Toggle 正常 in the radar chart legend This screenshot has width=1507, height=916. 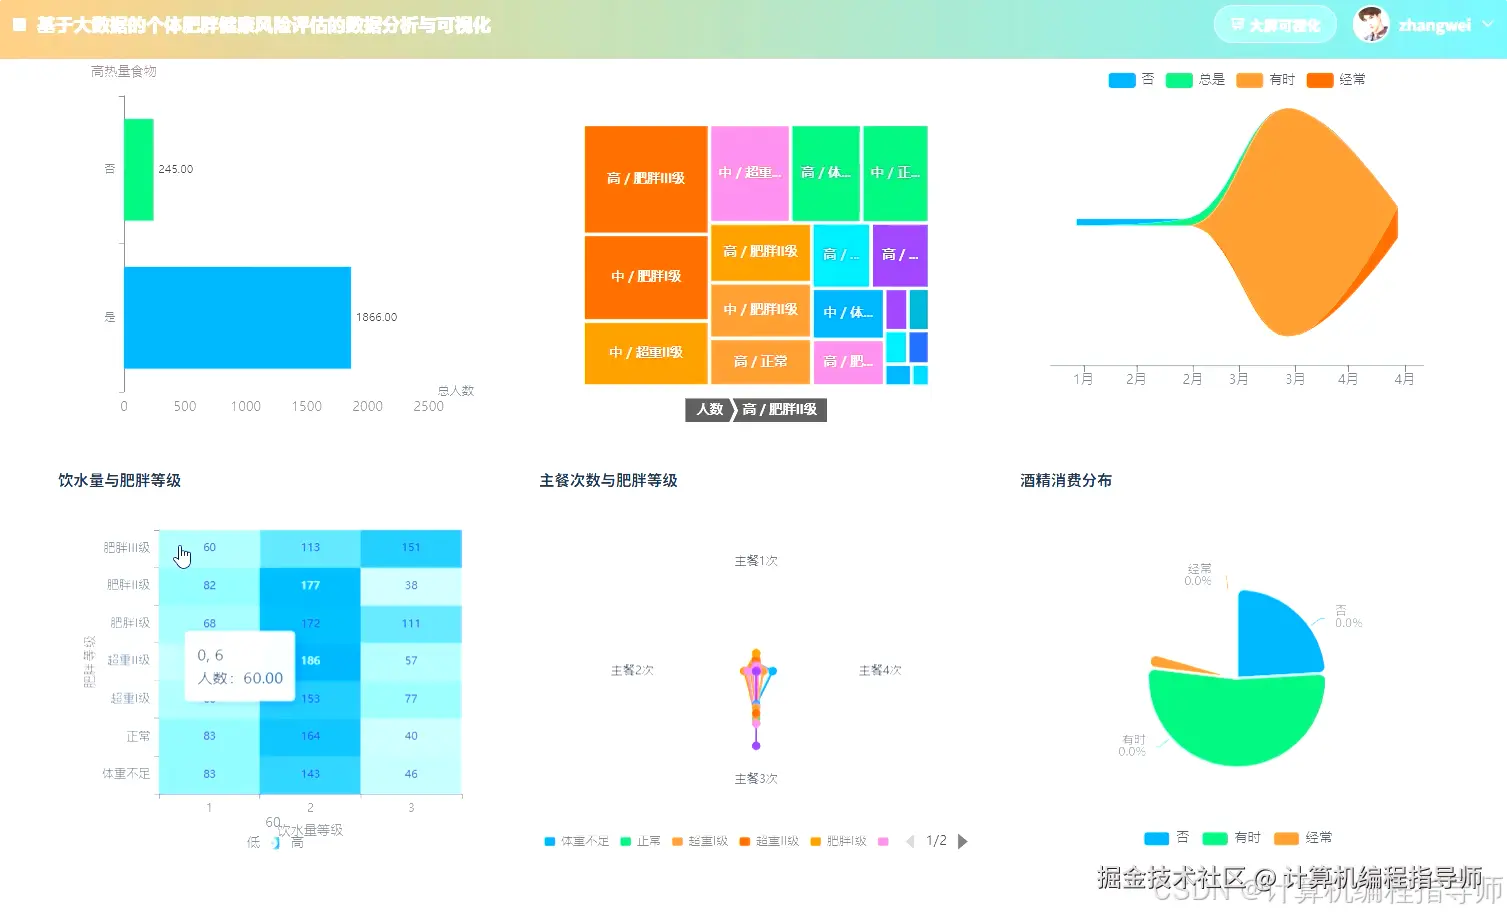click(641, 842)
